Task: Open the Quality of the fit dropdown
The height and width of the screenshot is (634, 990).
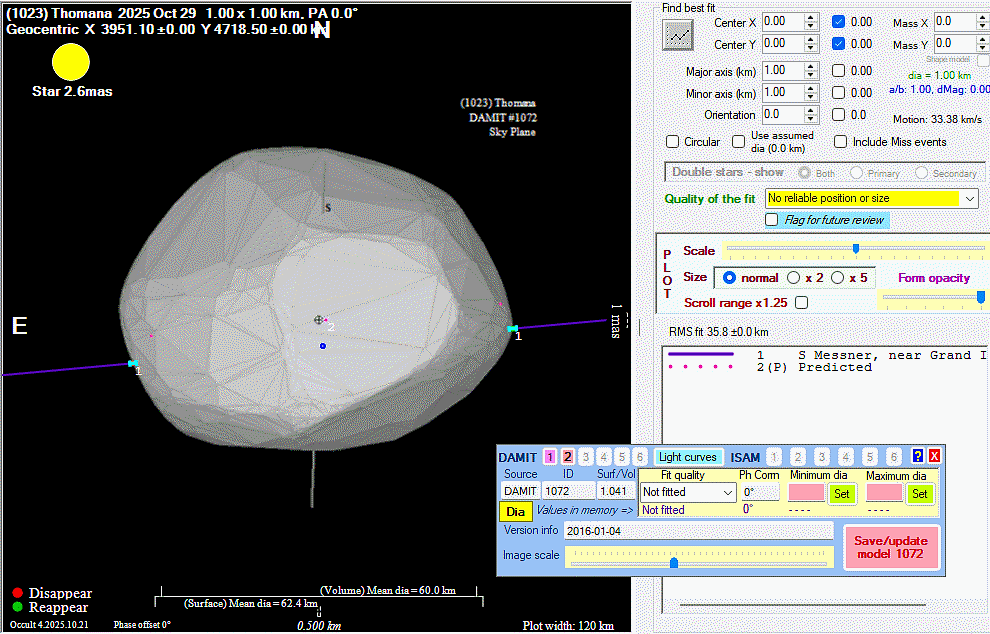Action: click(970, 199)
